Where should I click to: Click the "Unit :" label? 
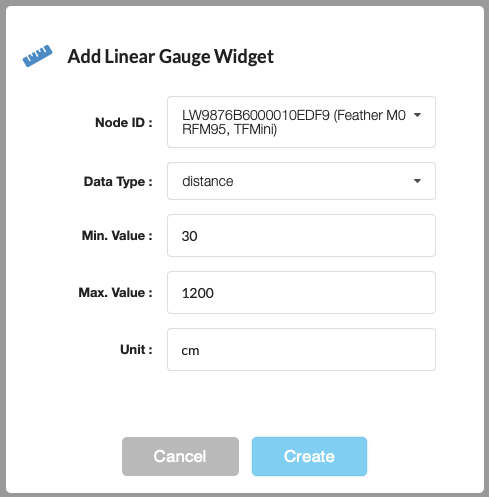pyautogui.click(x=136, y=350)
